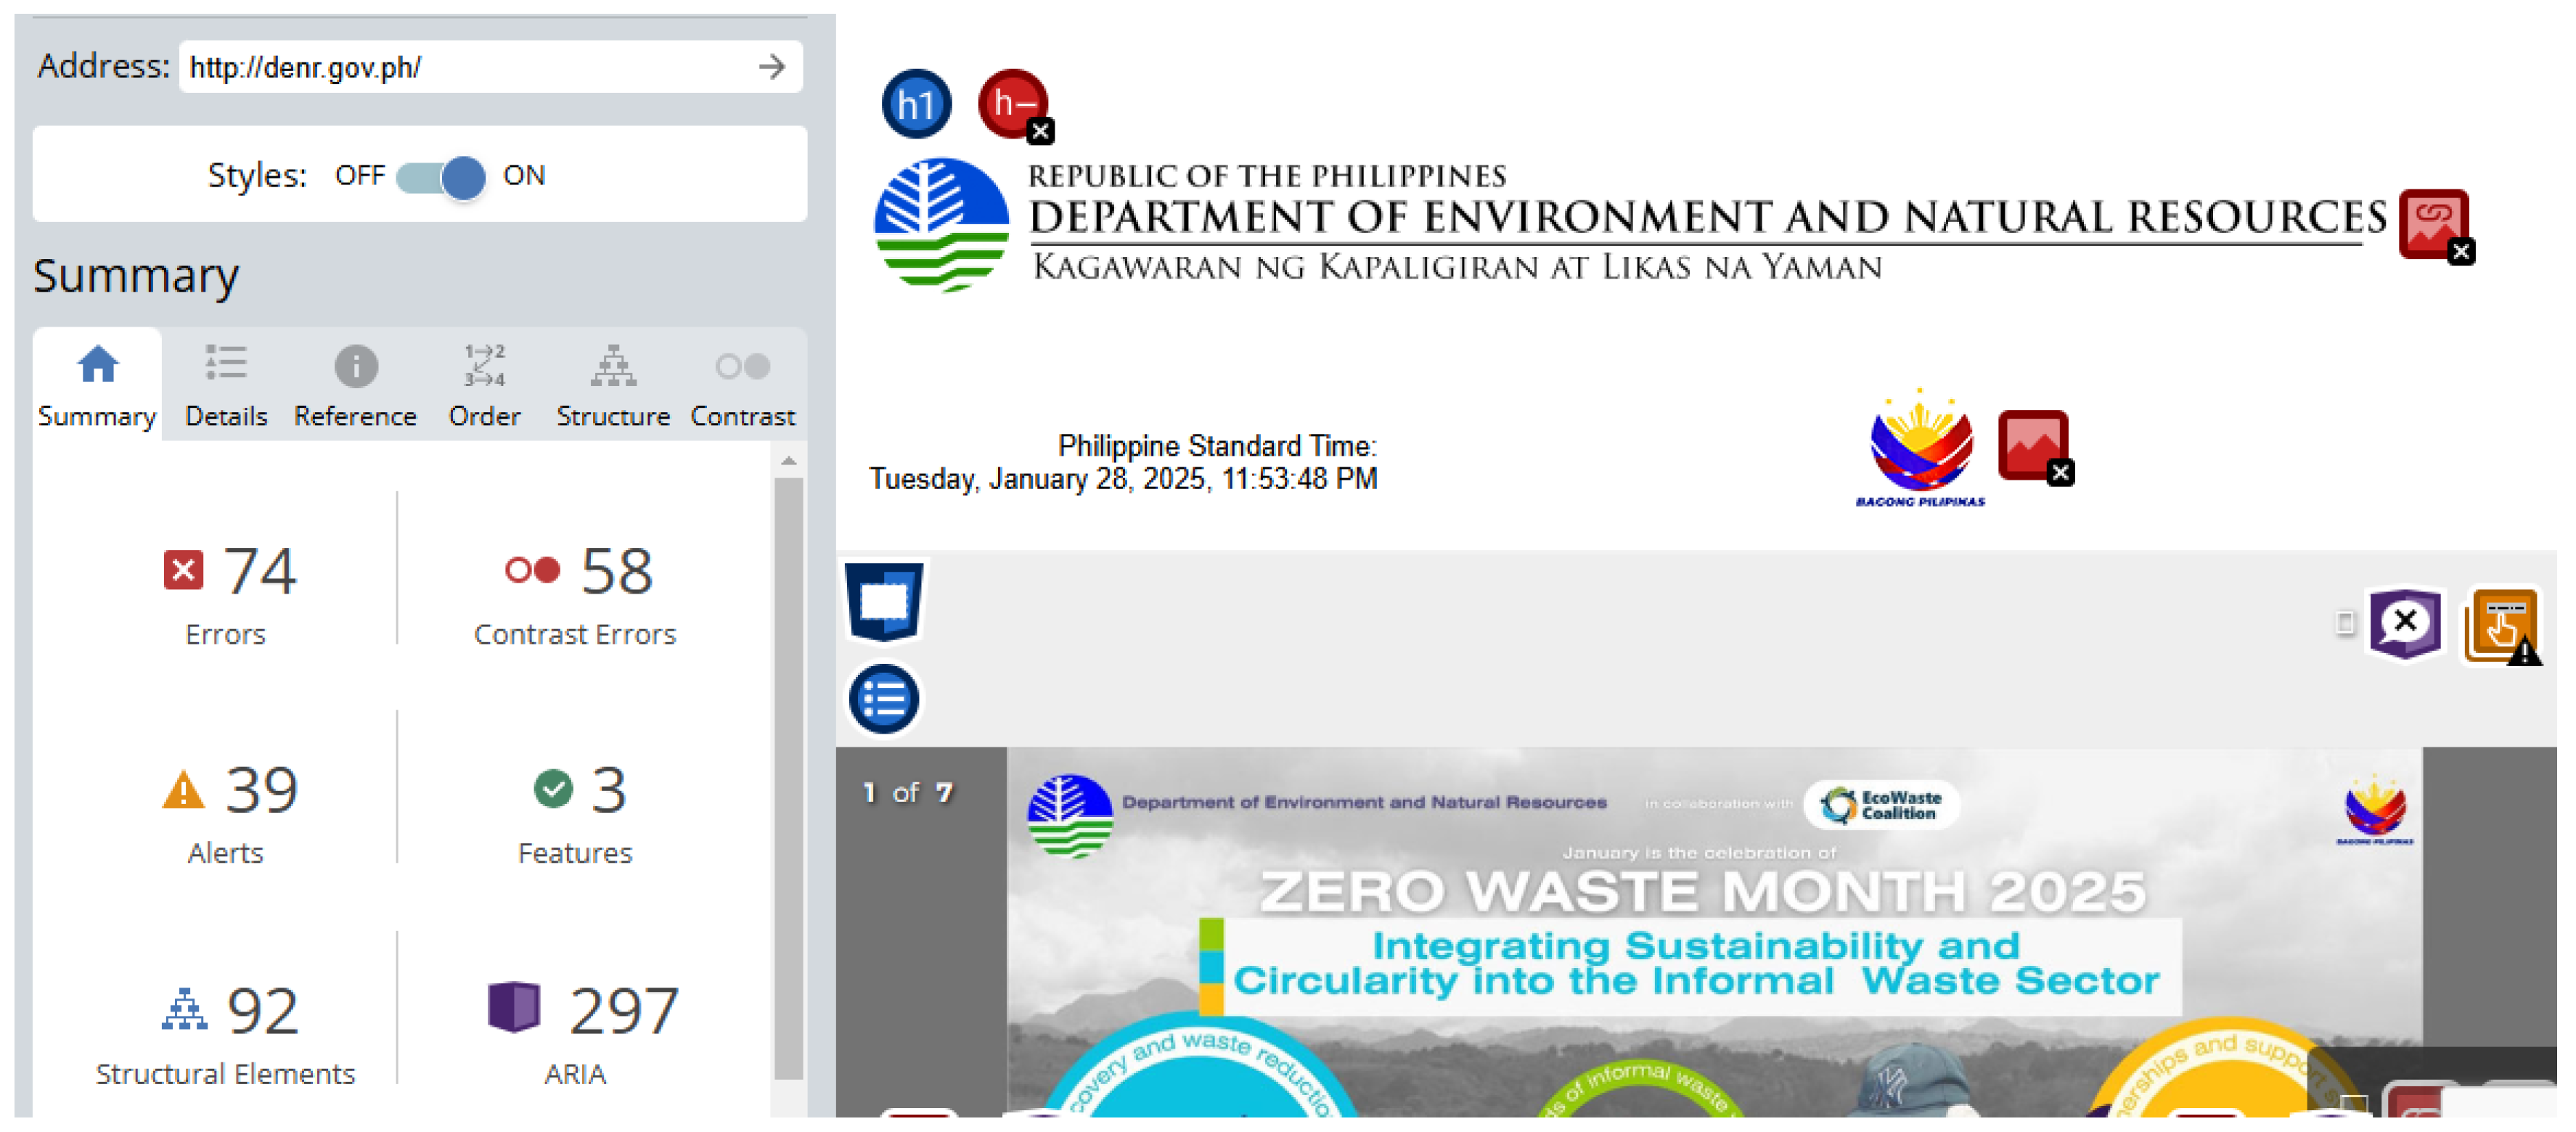Screen dimensions: 2576x1132
Task: Click the summary panel scroll-up arrow
Action: coord(789,461)
